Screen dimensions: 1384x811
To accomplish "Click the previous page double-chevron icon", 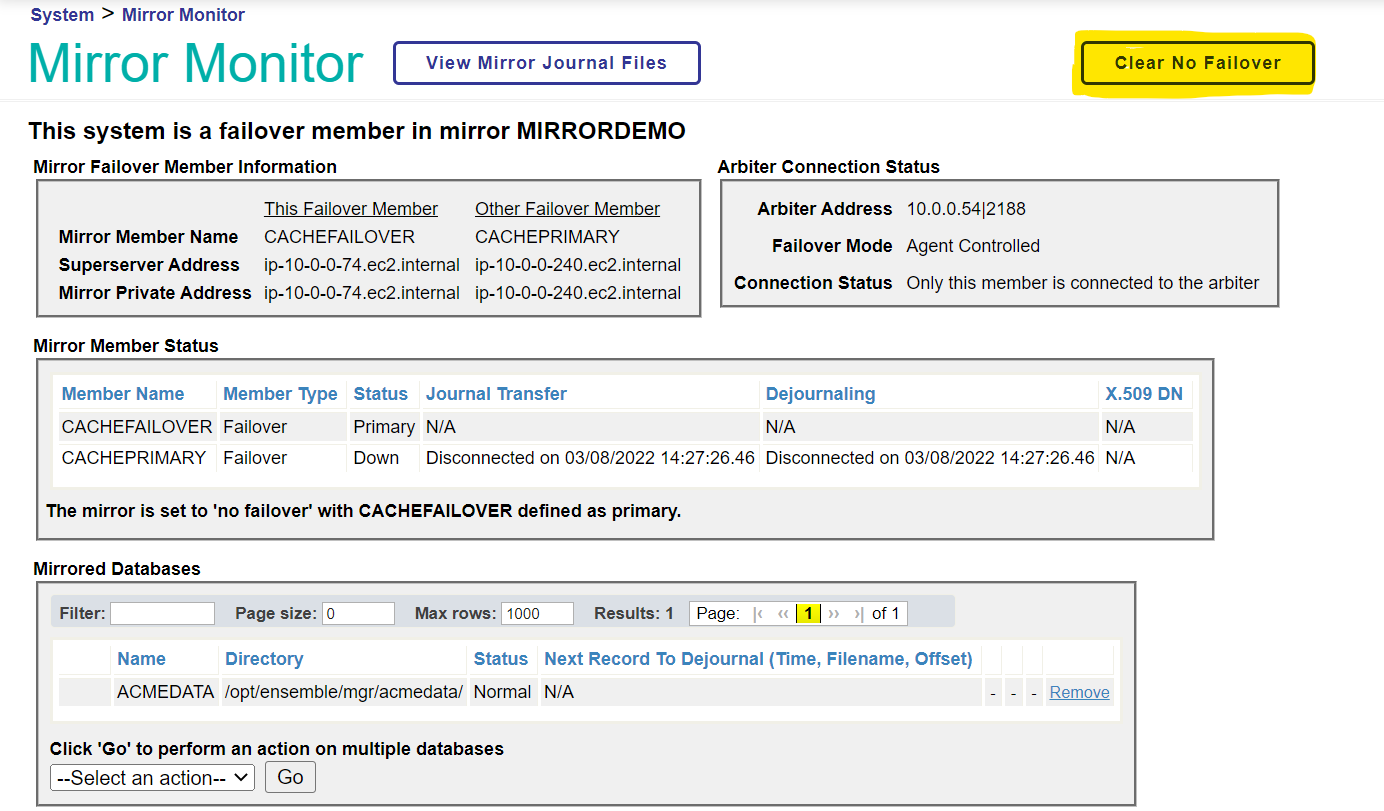I will point(783,613).
